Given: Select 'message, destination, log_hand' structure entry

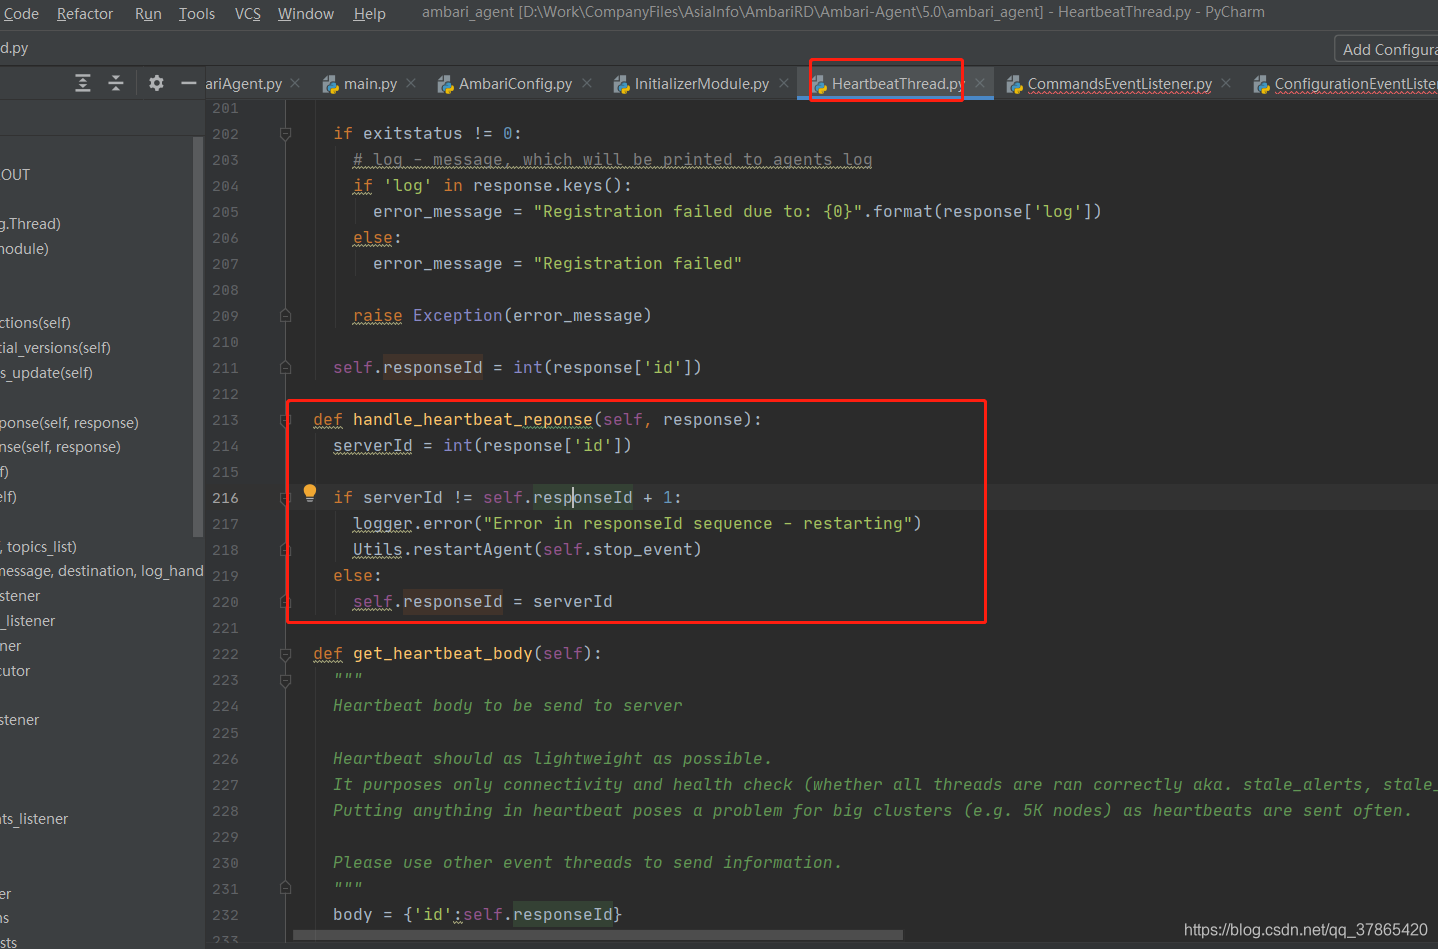Looking at the screenshot, I should pos(102,571).
